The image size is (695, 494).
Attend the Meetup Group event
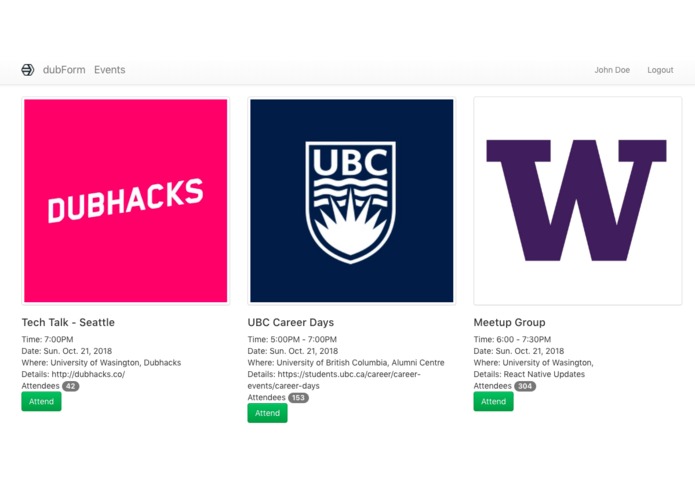[x=493, y=401]
